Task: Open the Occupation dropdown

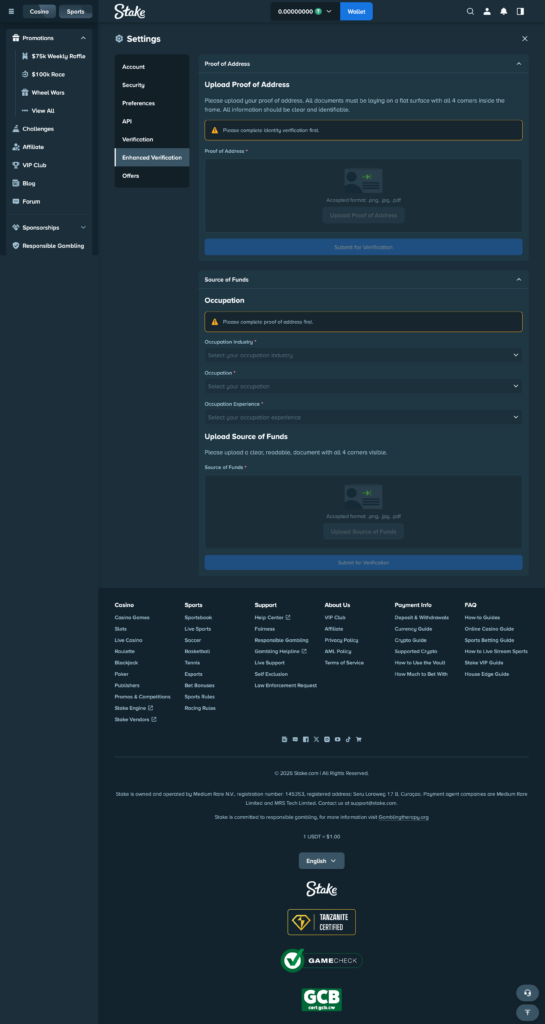Action: tap(363, 386)
